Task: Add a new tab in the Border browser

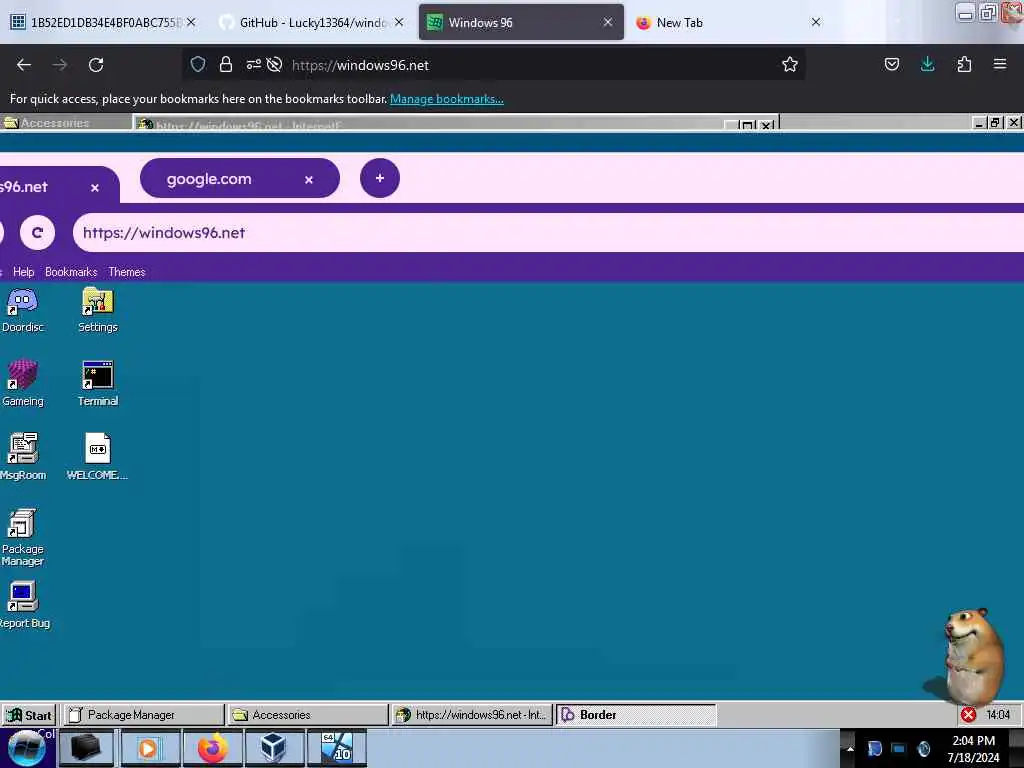Action: (379, 178)
